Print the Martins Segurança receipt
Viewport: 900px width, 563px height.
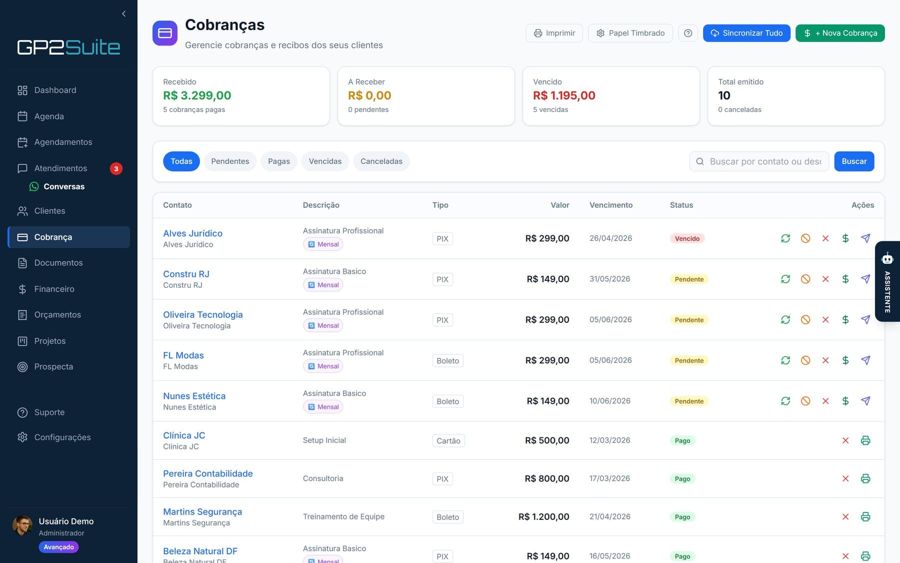click(866, 517)
